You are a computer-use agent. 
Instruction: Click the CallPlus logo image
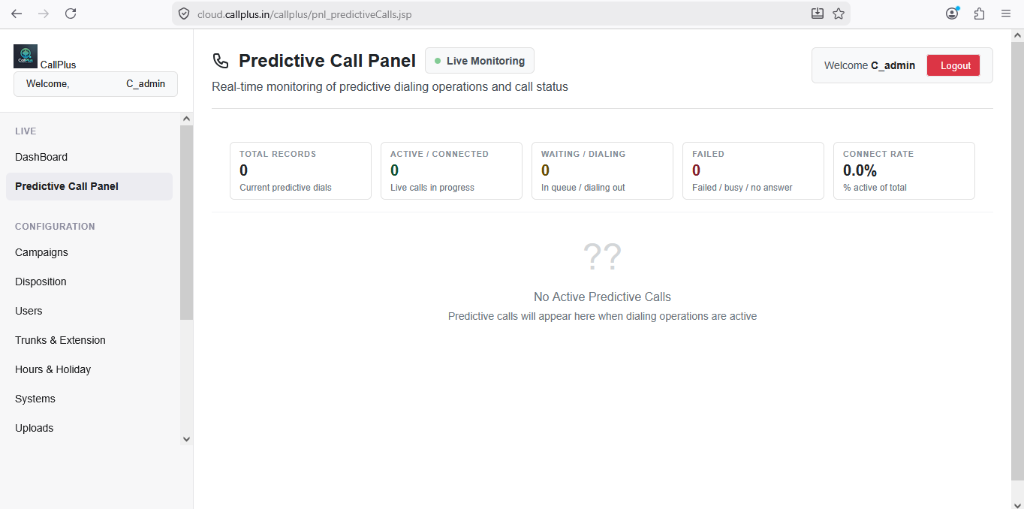25,56
